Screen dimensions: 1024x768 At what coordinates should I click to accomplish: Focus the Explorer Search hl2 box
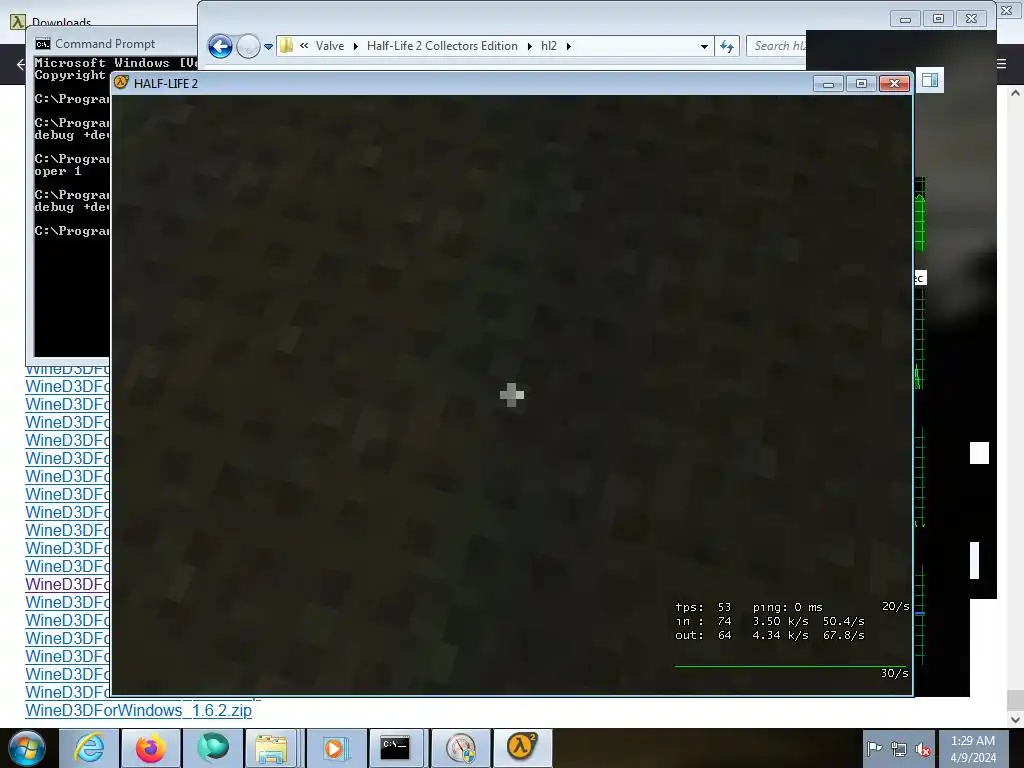click(777, 46)
